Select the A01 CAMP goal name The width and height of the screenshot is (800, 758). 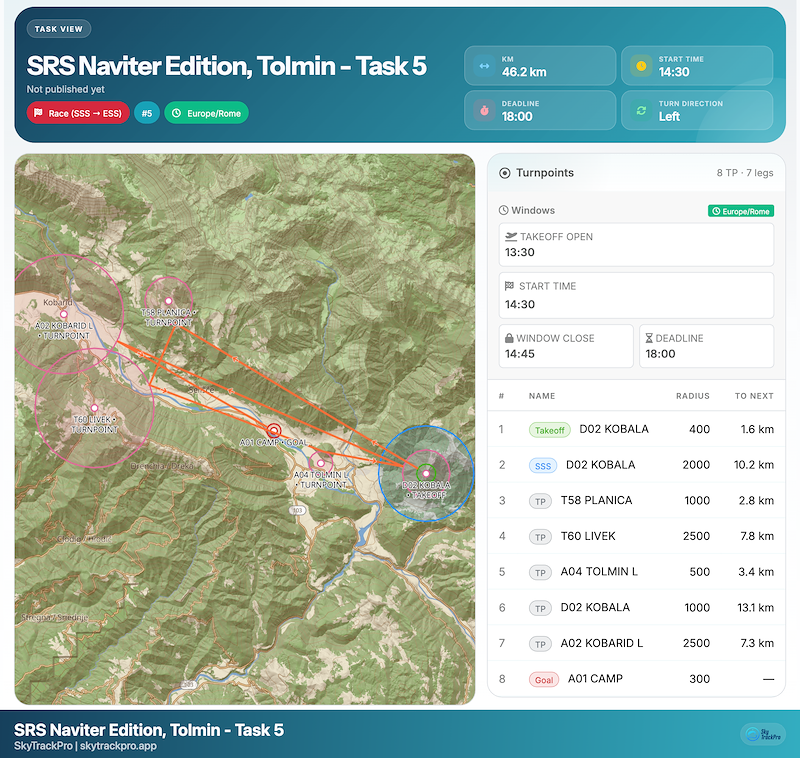click(595, 678)
